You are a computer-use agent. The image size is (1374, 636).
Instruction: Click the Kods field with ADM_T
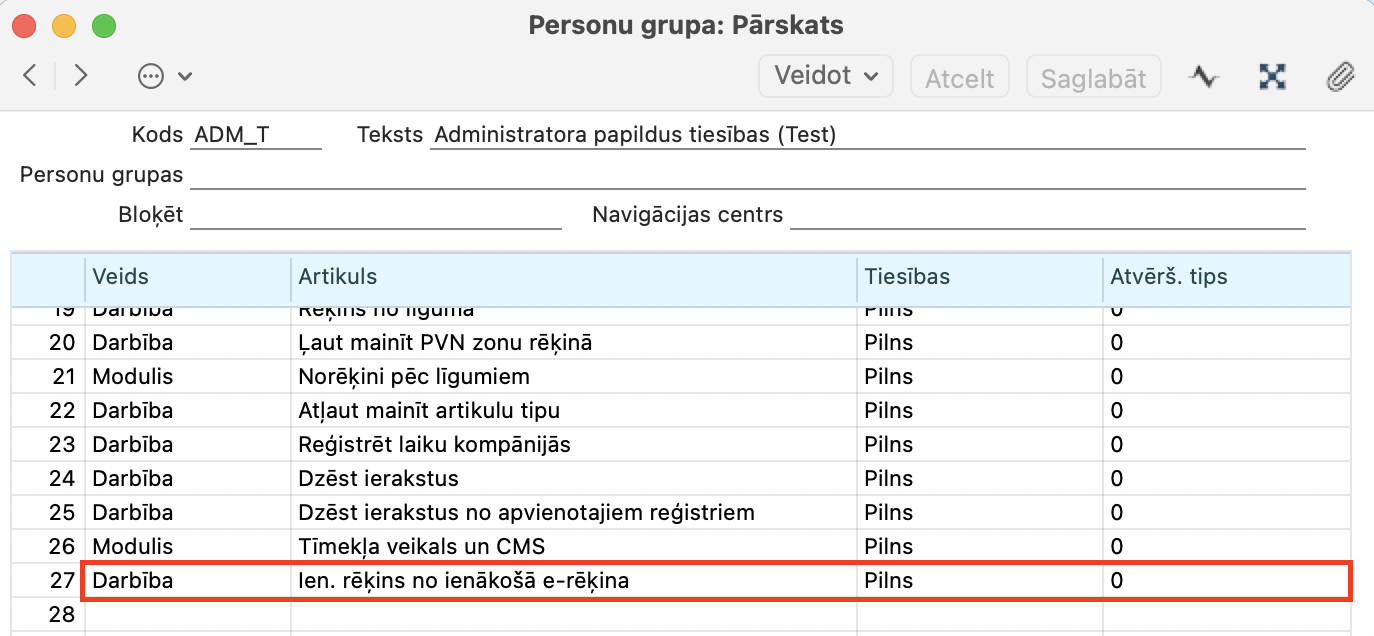256,135
